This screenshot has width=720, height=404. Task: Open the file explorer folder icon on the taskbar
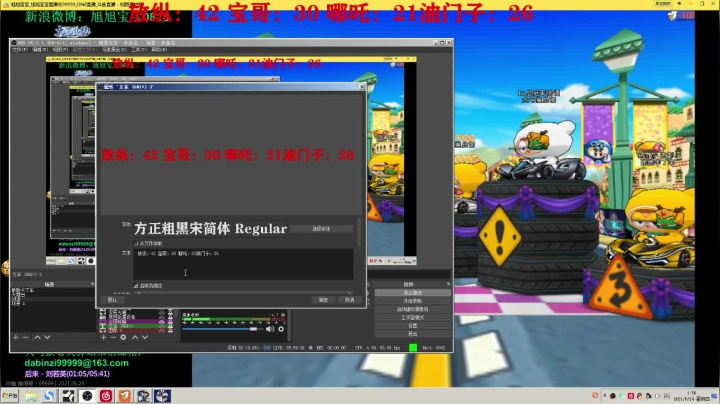tap(31, 396)
